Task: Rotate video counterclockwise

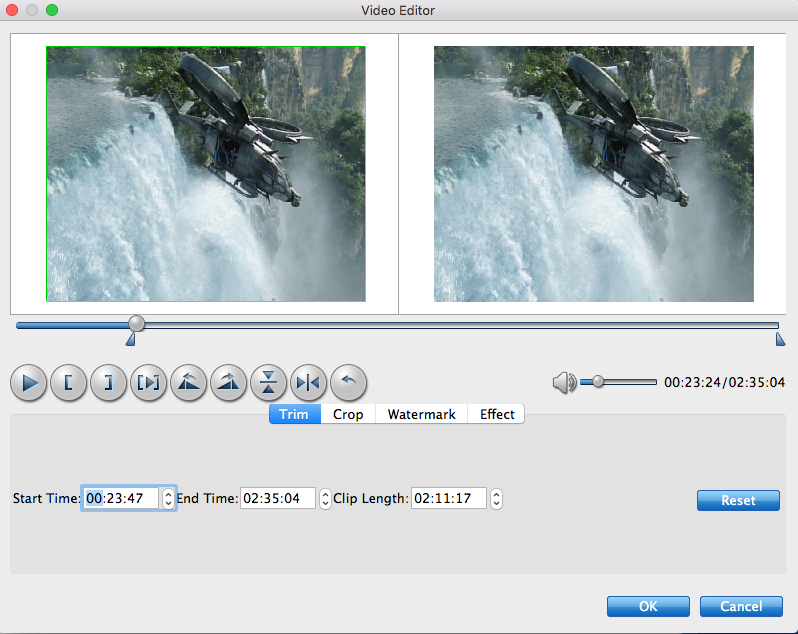Action: pos(189,382)
